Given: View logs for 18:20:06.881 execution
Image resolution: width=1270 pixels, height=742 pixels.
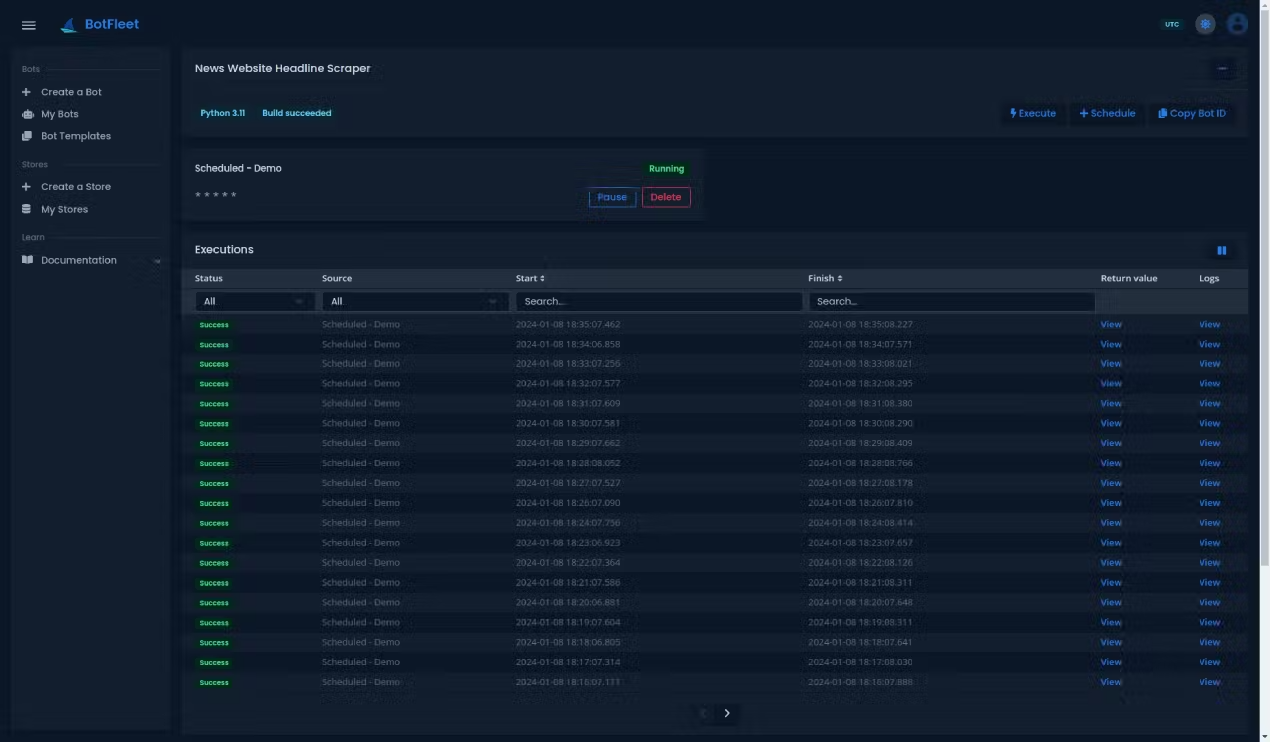Looking at the screenshot, I should click(1209, 602).
